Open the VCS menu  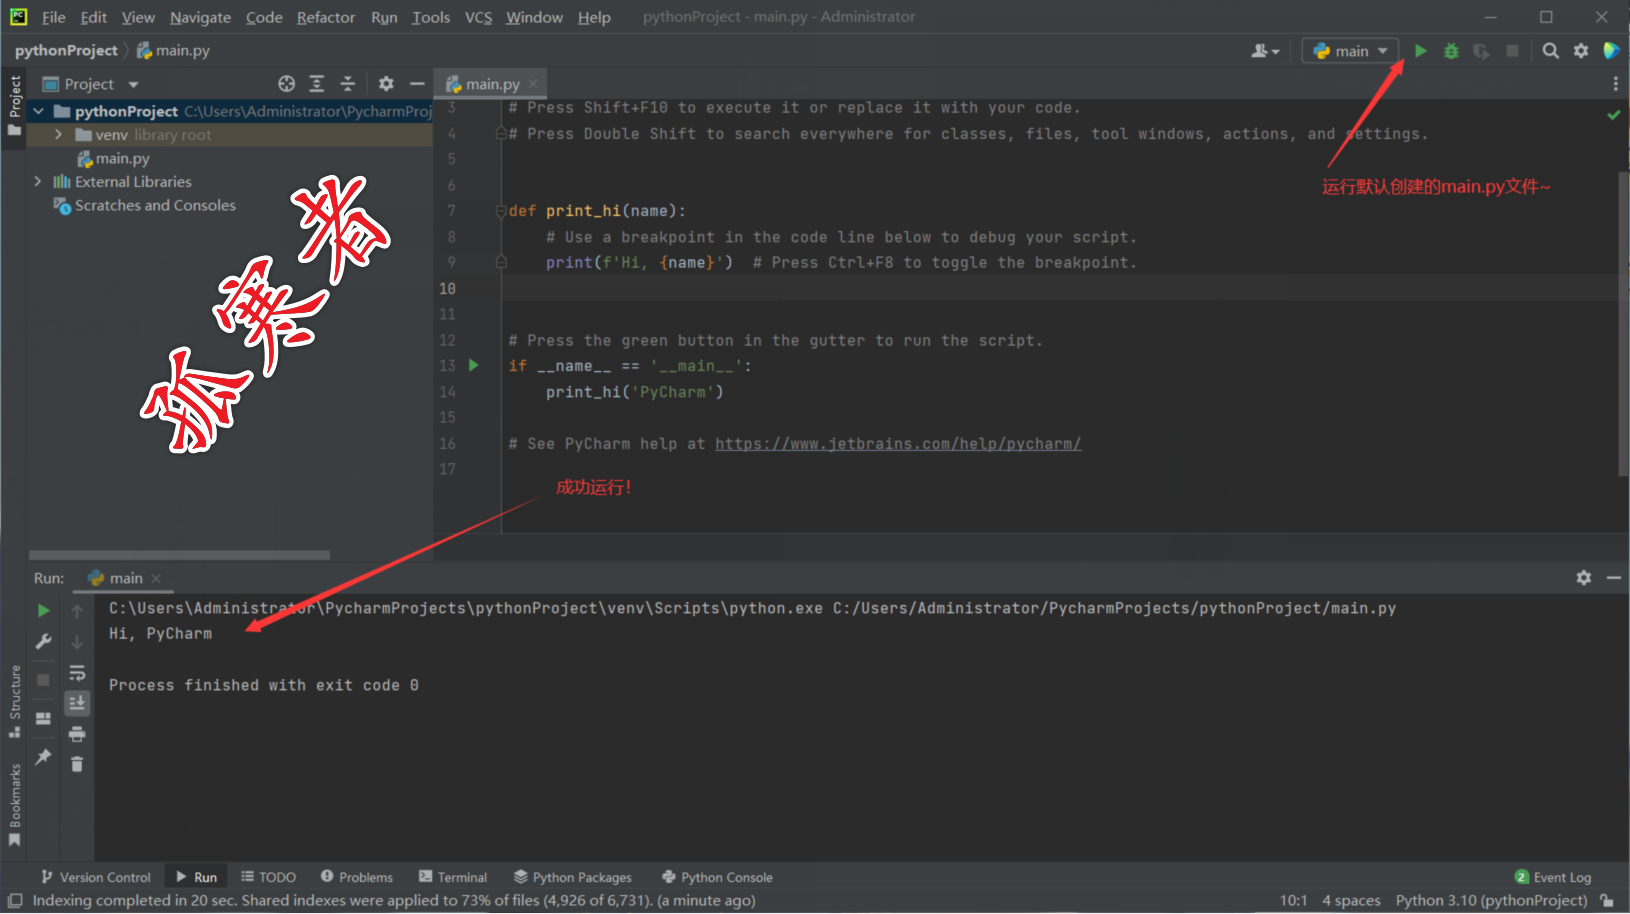coord(478,17)
